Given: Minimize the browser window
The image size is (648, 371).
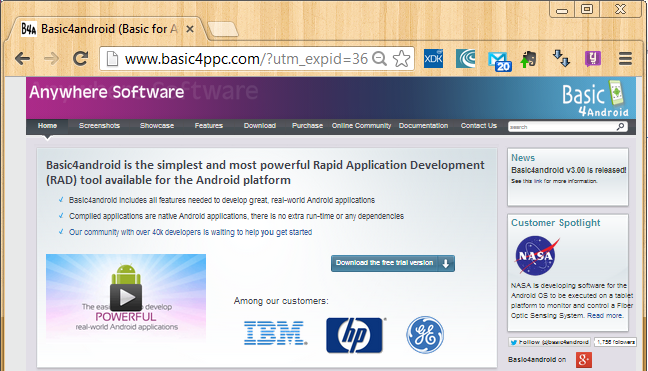Looking at the screenshot, I should click(562, 10).
